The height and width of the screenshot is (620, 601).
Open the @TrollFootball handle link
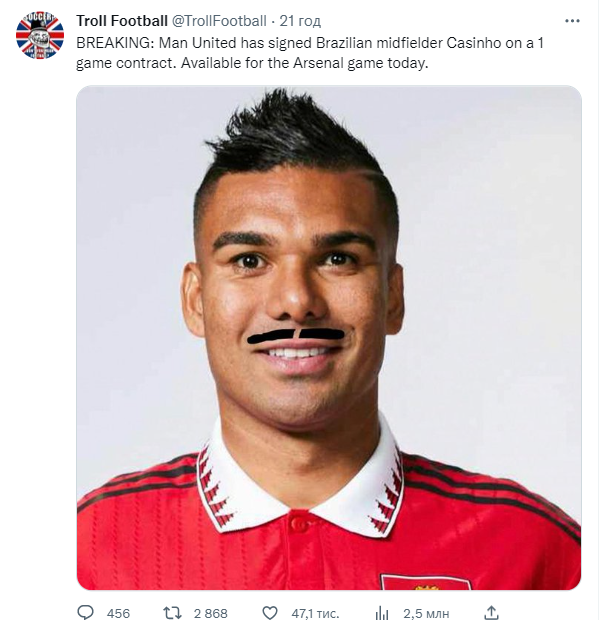[x=219, y=21]
